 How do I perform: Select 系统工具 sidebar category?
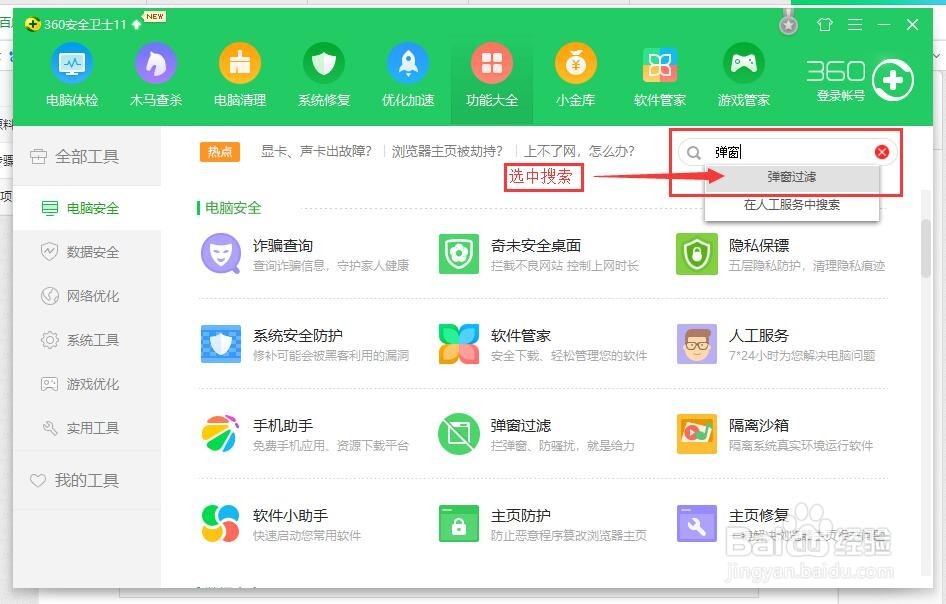pos(87,340)
